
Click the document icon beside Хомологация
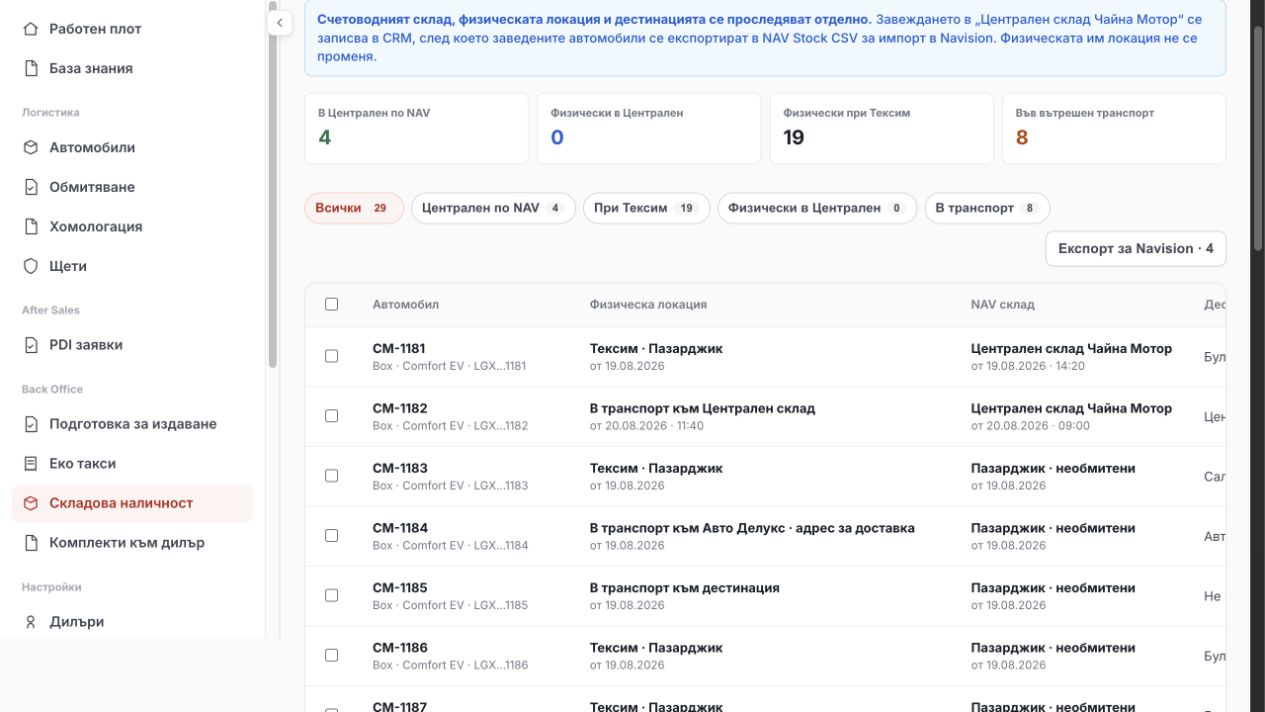31,227
